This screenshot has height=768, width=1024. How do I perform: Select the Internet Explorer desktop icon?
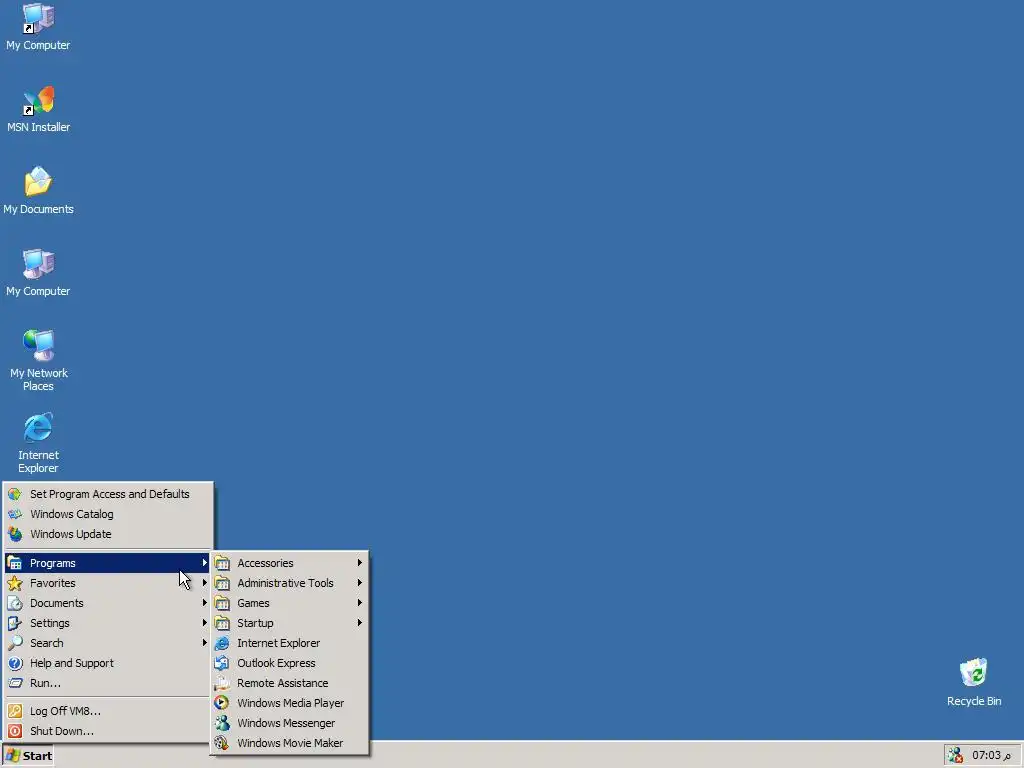[x=38, y=443]
